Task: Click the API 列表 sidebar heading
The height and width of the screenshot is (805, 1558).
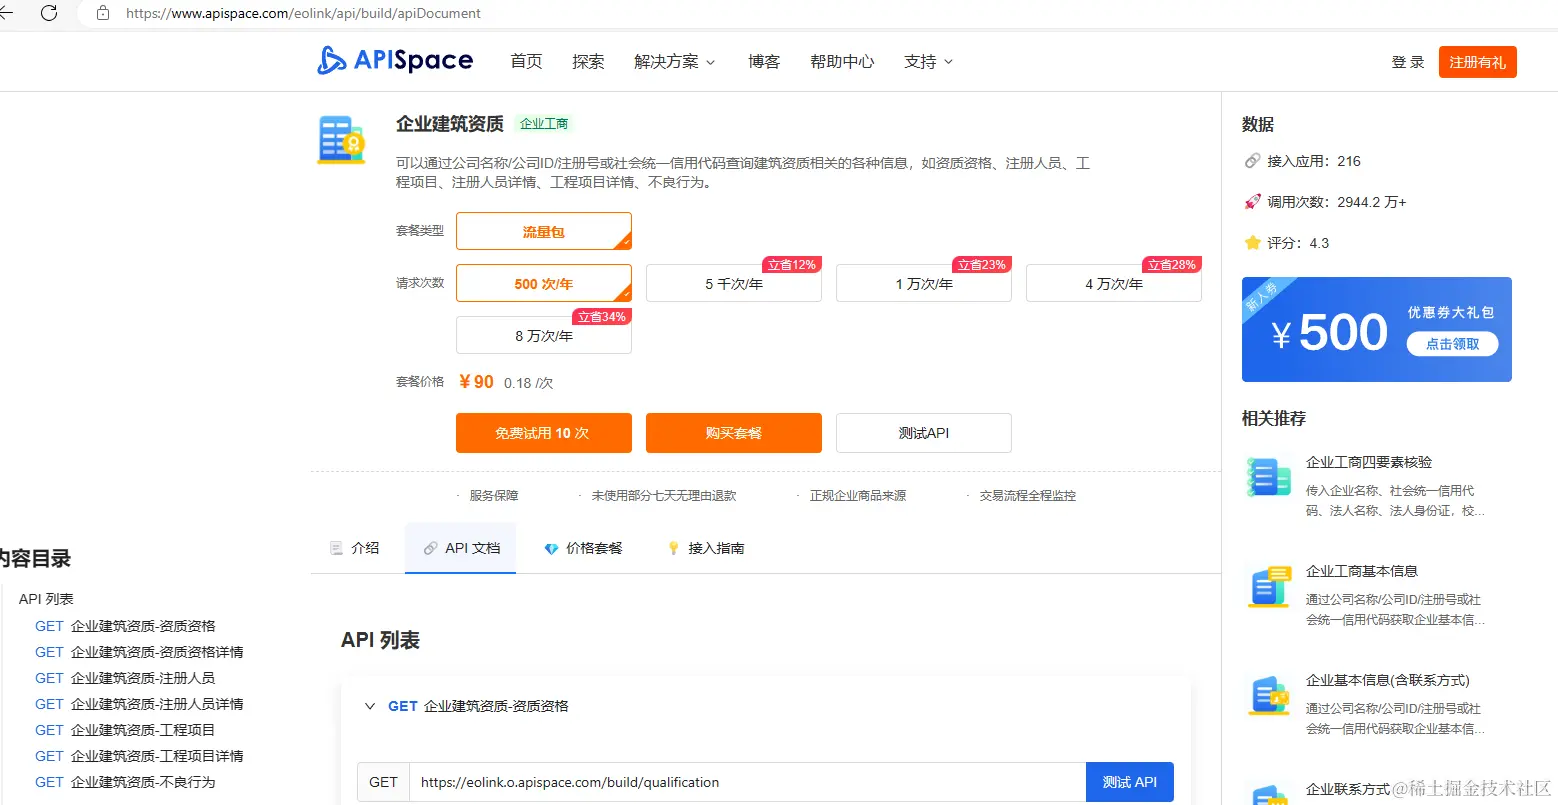Action: (46, 599)
